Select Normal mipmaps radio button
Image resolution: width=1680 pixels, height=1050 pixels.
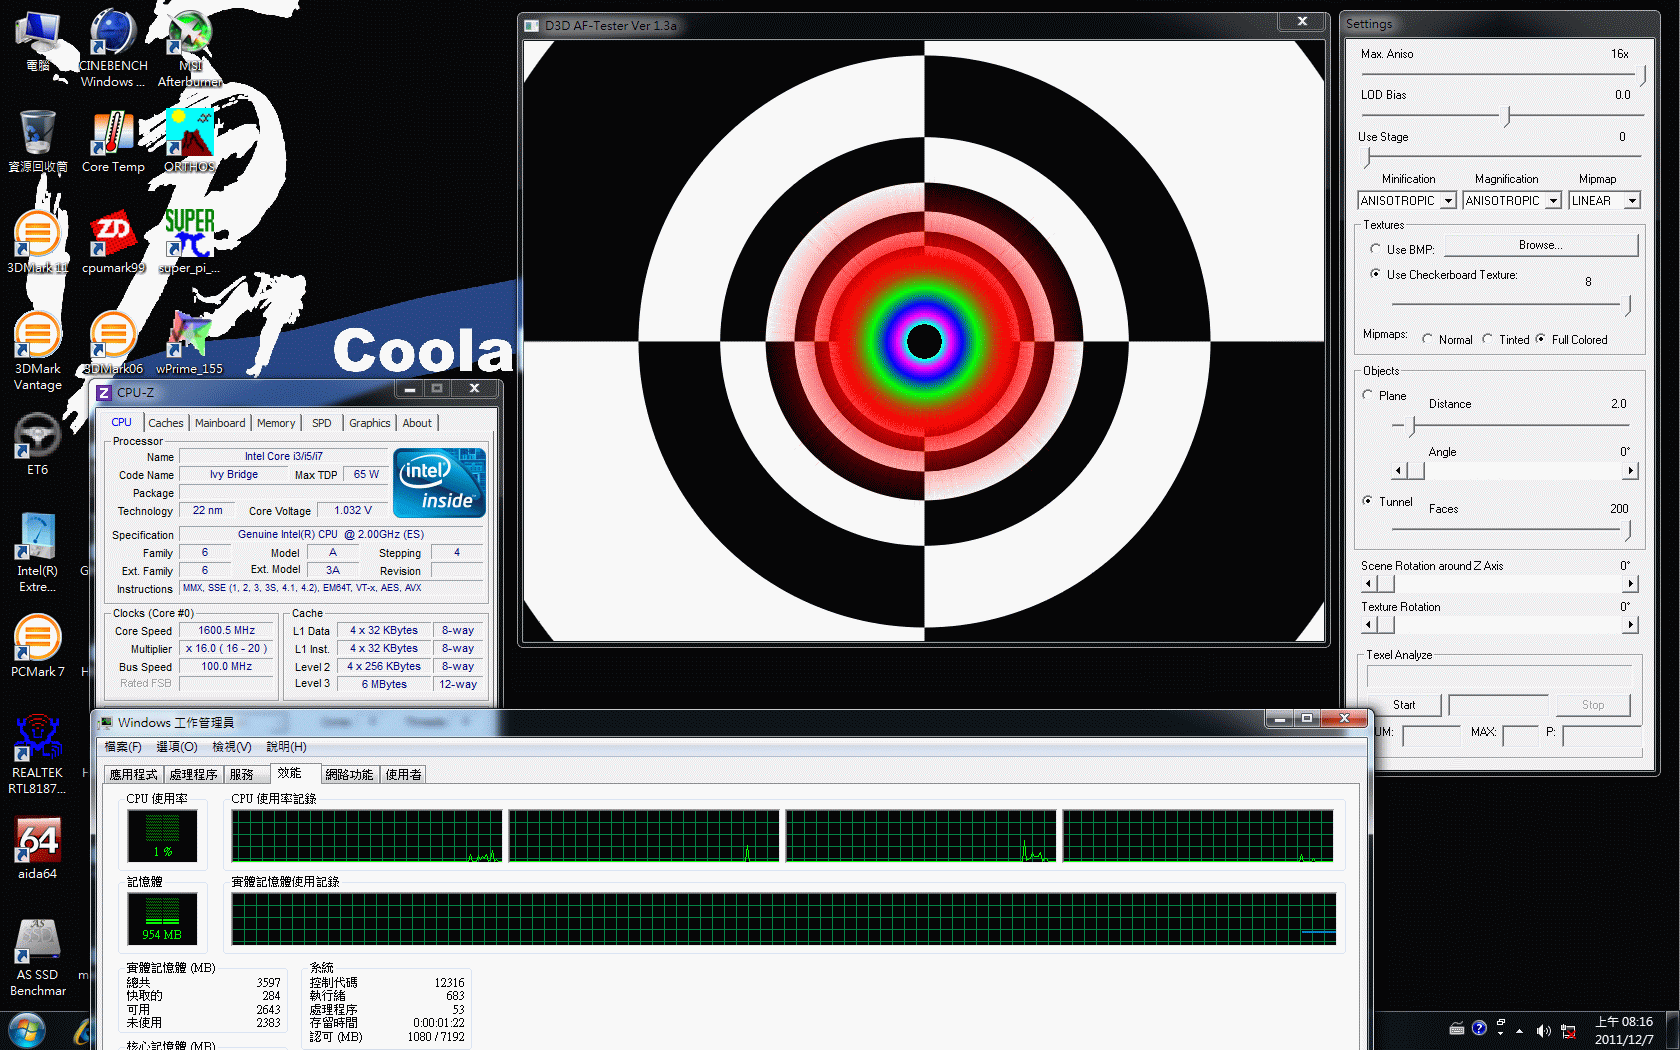pyautogui.click(x=1427, y=339)
